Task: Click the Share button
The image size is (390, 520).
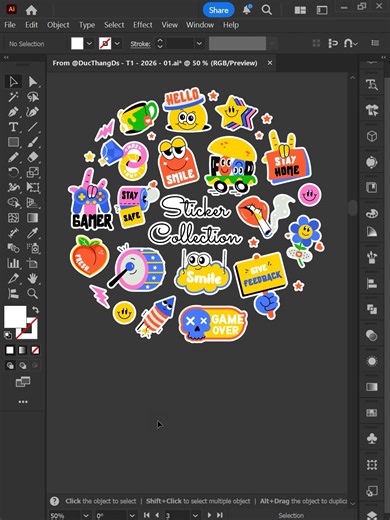Action: pyautogui.click(x=219, y=10)
